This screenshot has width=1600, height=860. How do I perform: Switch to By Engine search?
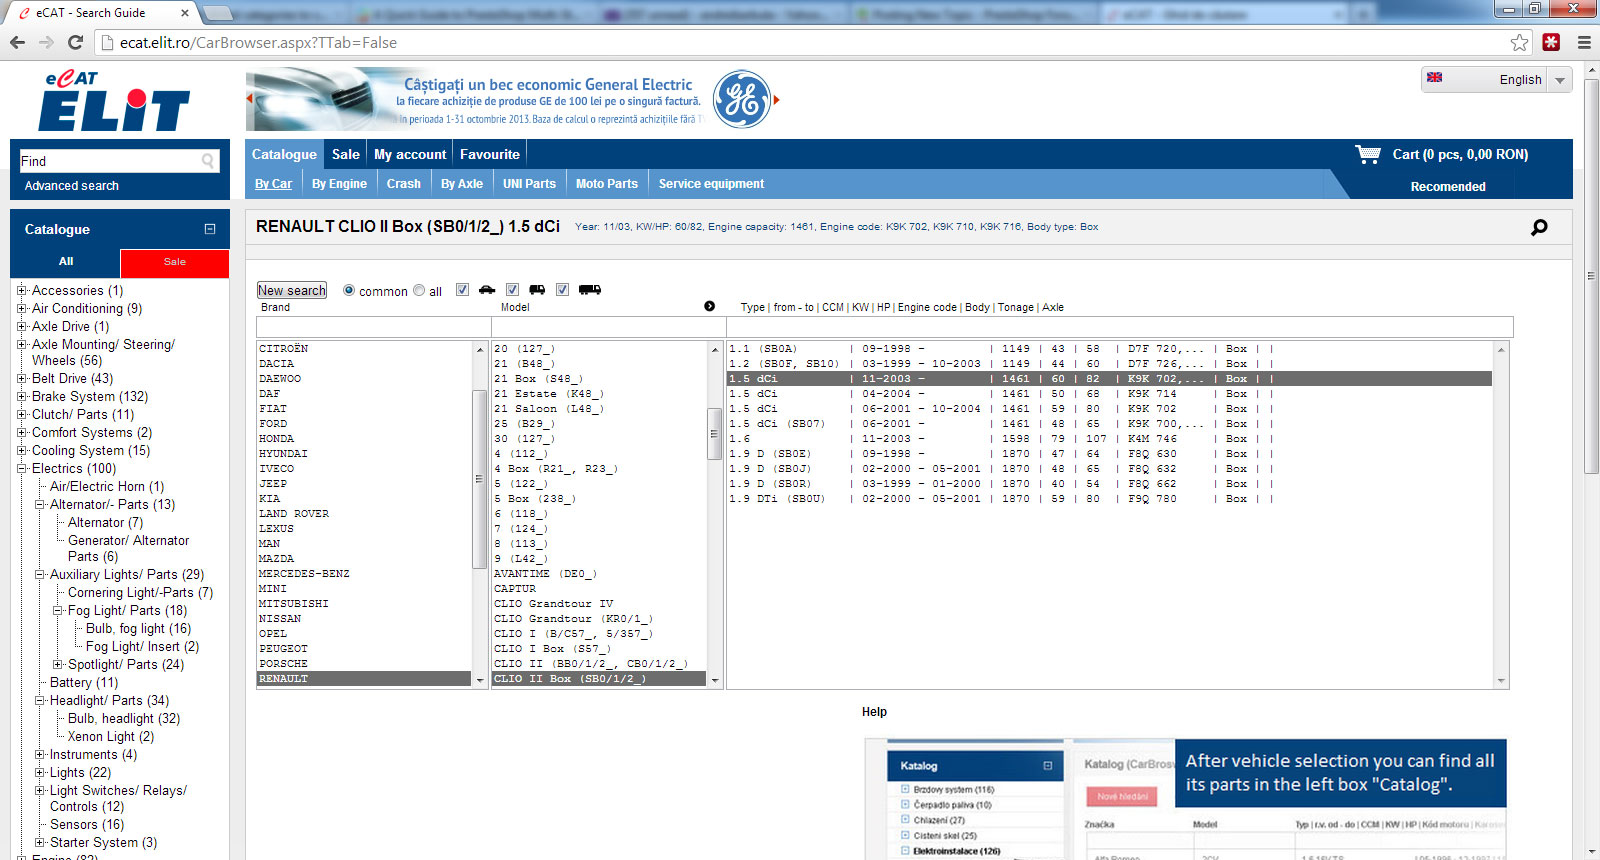pos(339,184)
